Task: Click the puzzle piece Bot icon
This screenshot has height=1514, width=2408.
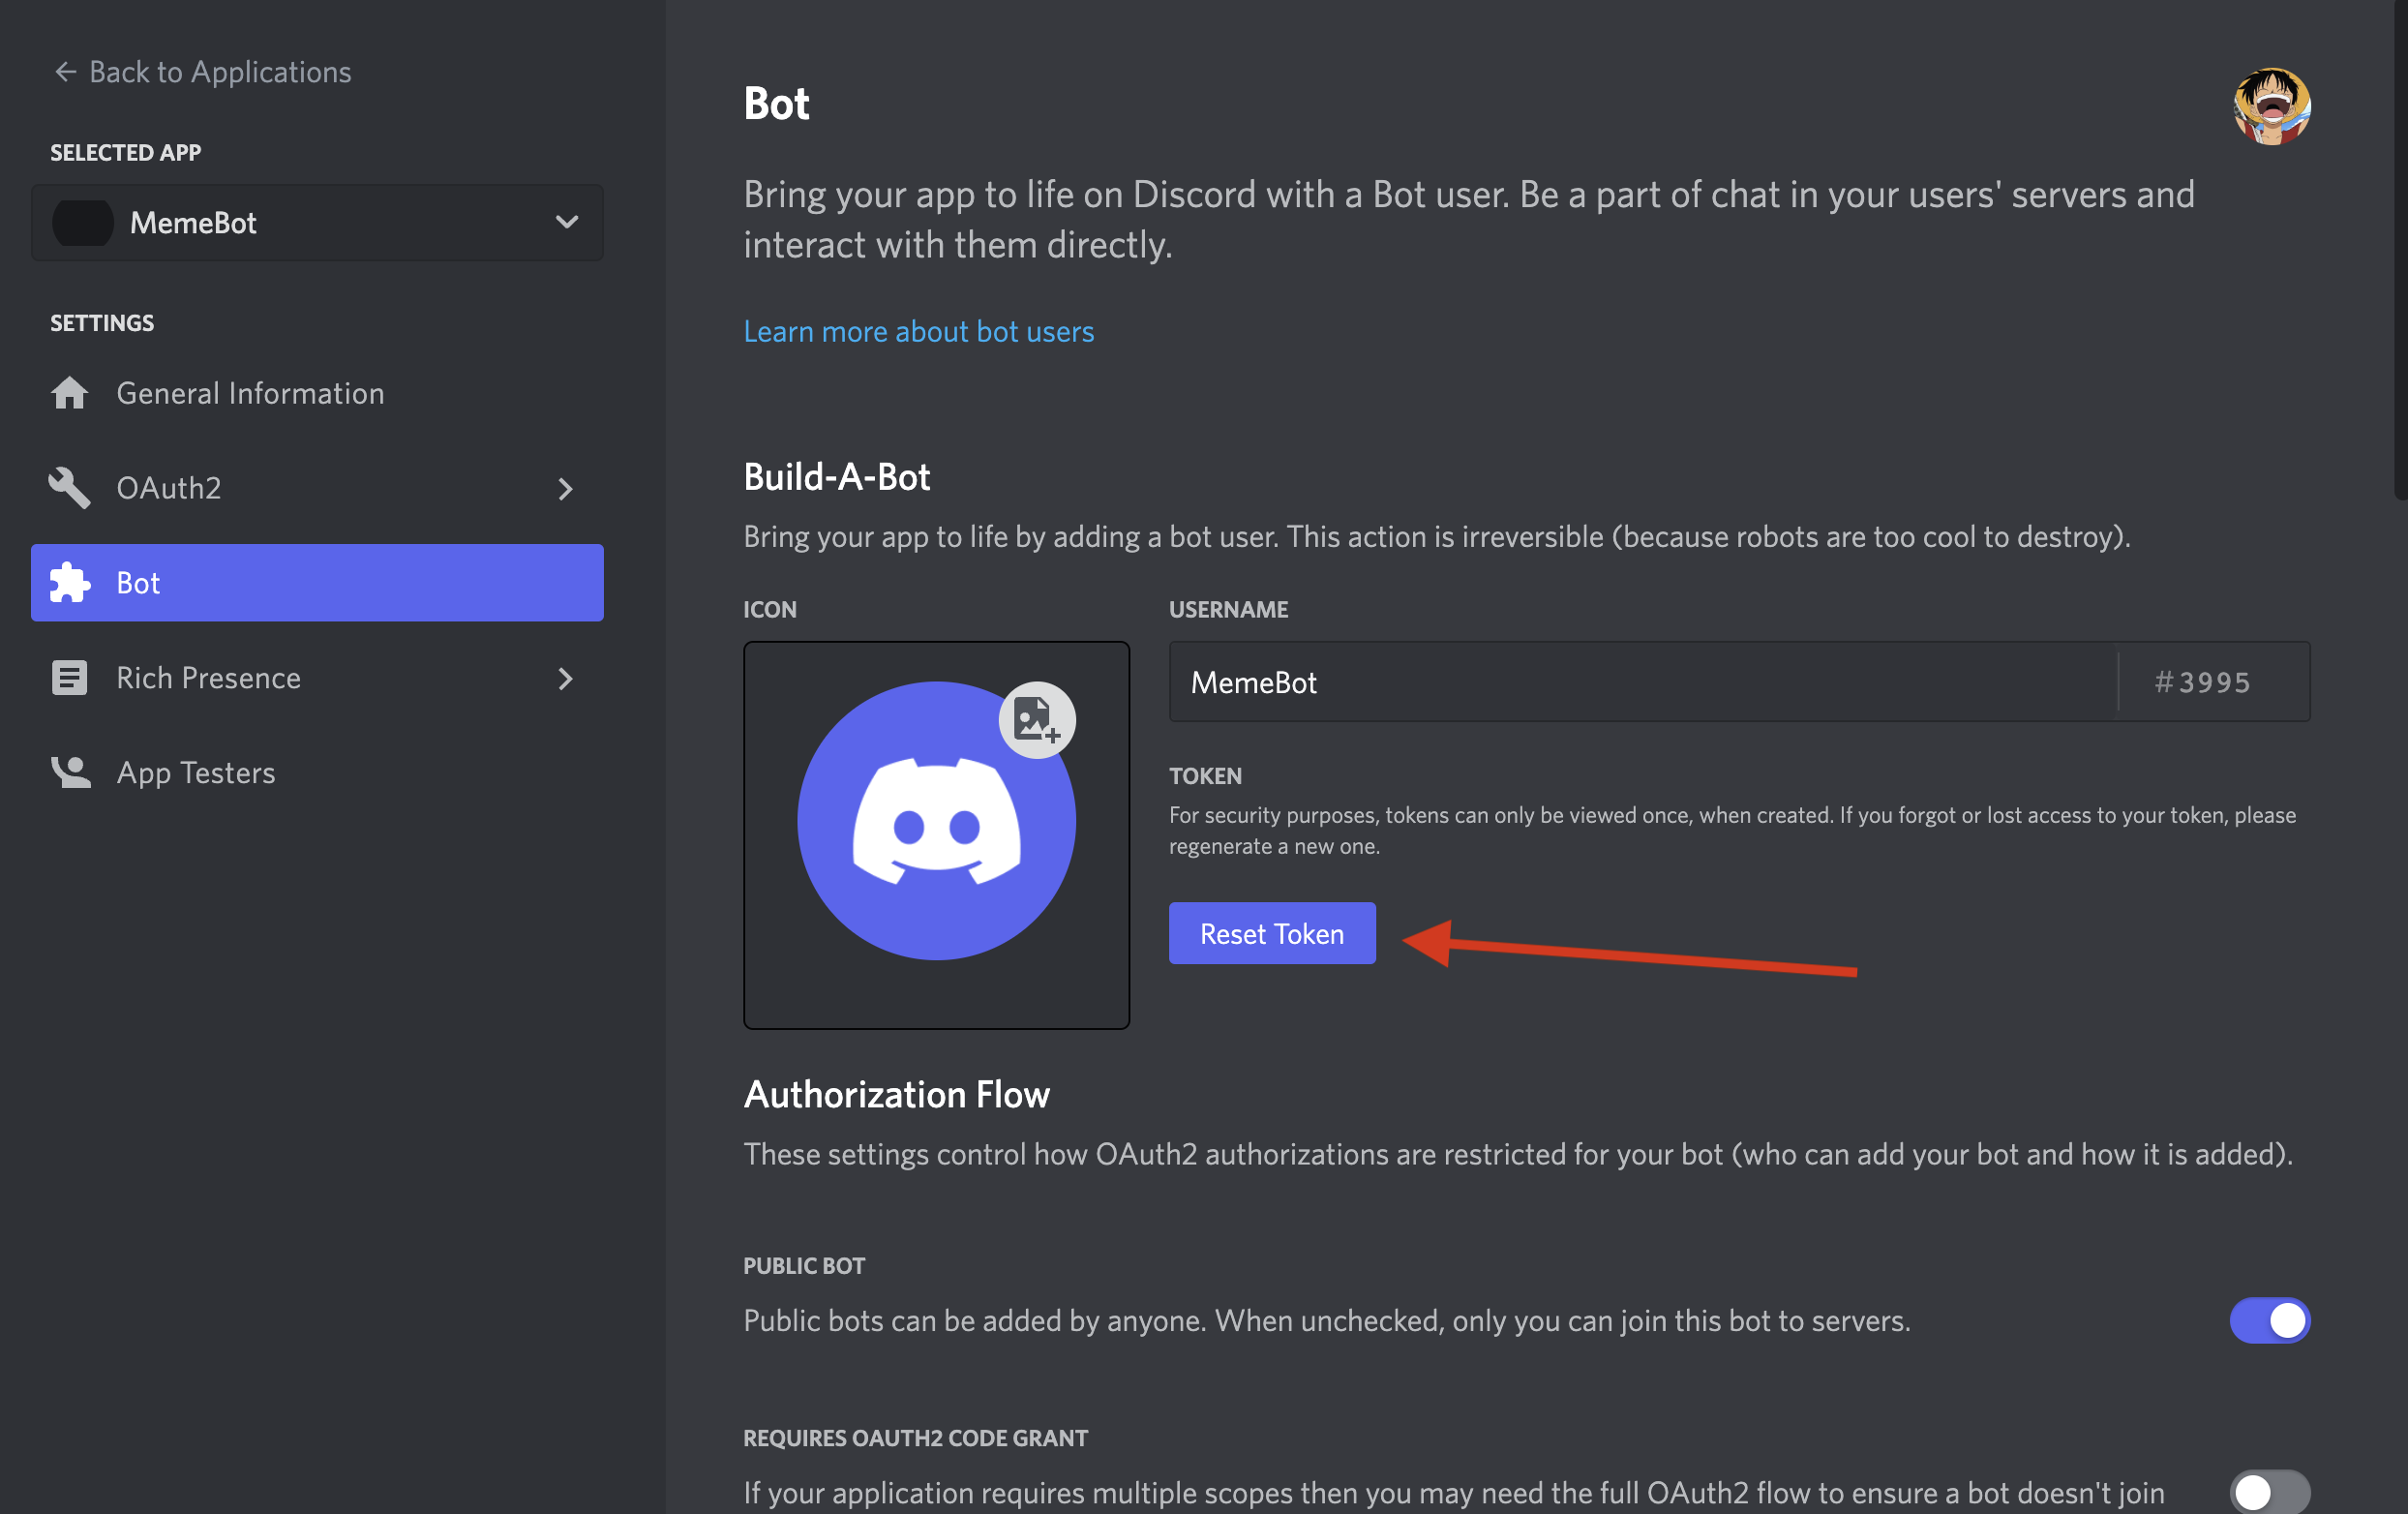Action: point(69,583)
